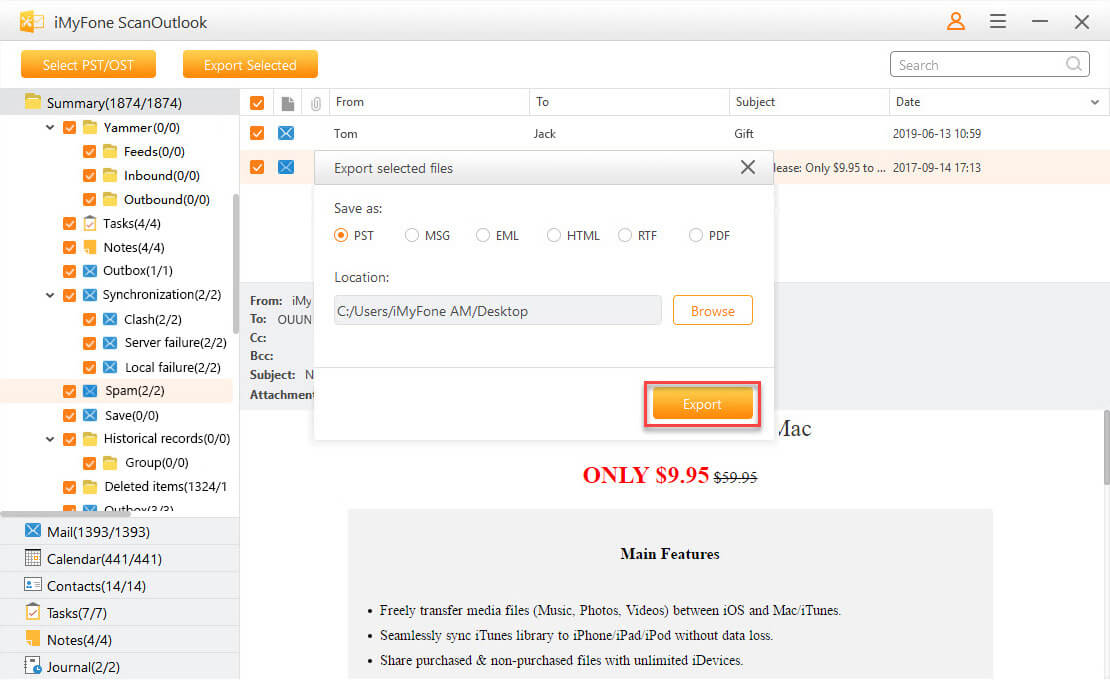Click the Location path field
Screen dimensions: 1110x680
point(497,311)
